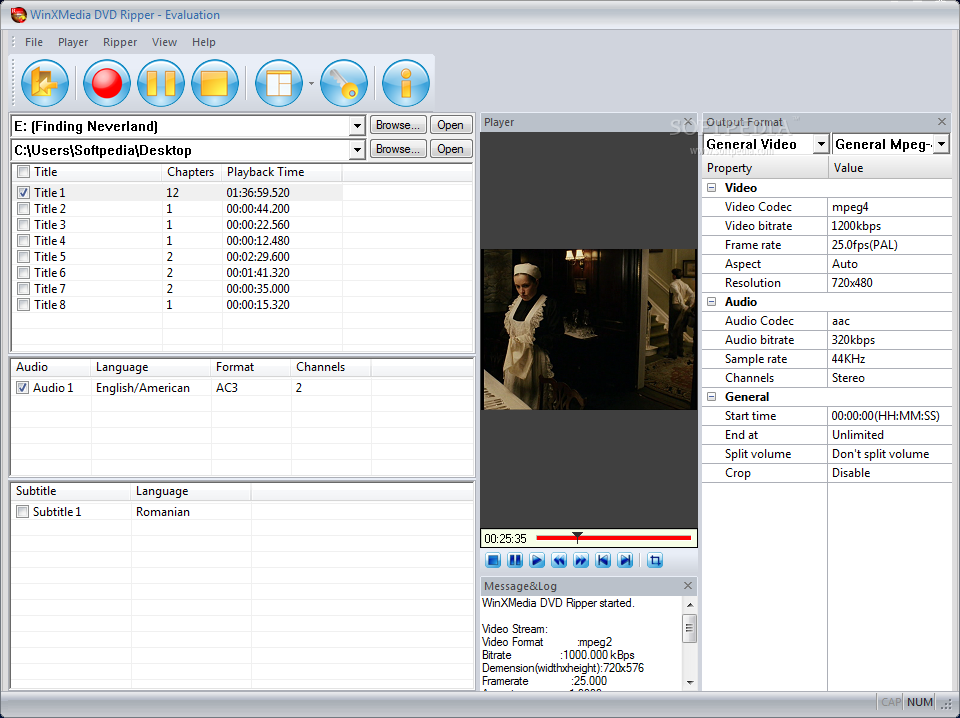Click the player crop icon
This screenshot has height=718, width=960.
pos(654,560)
